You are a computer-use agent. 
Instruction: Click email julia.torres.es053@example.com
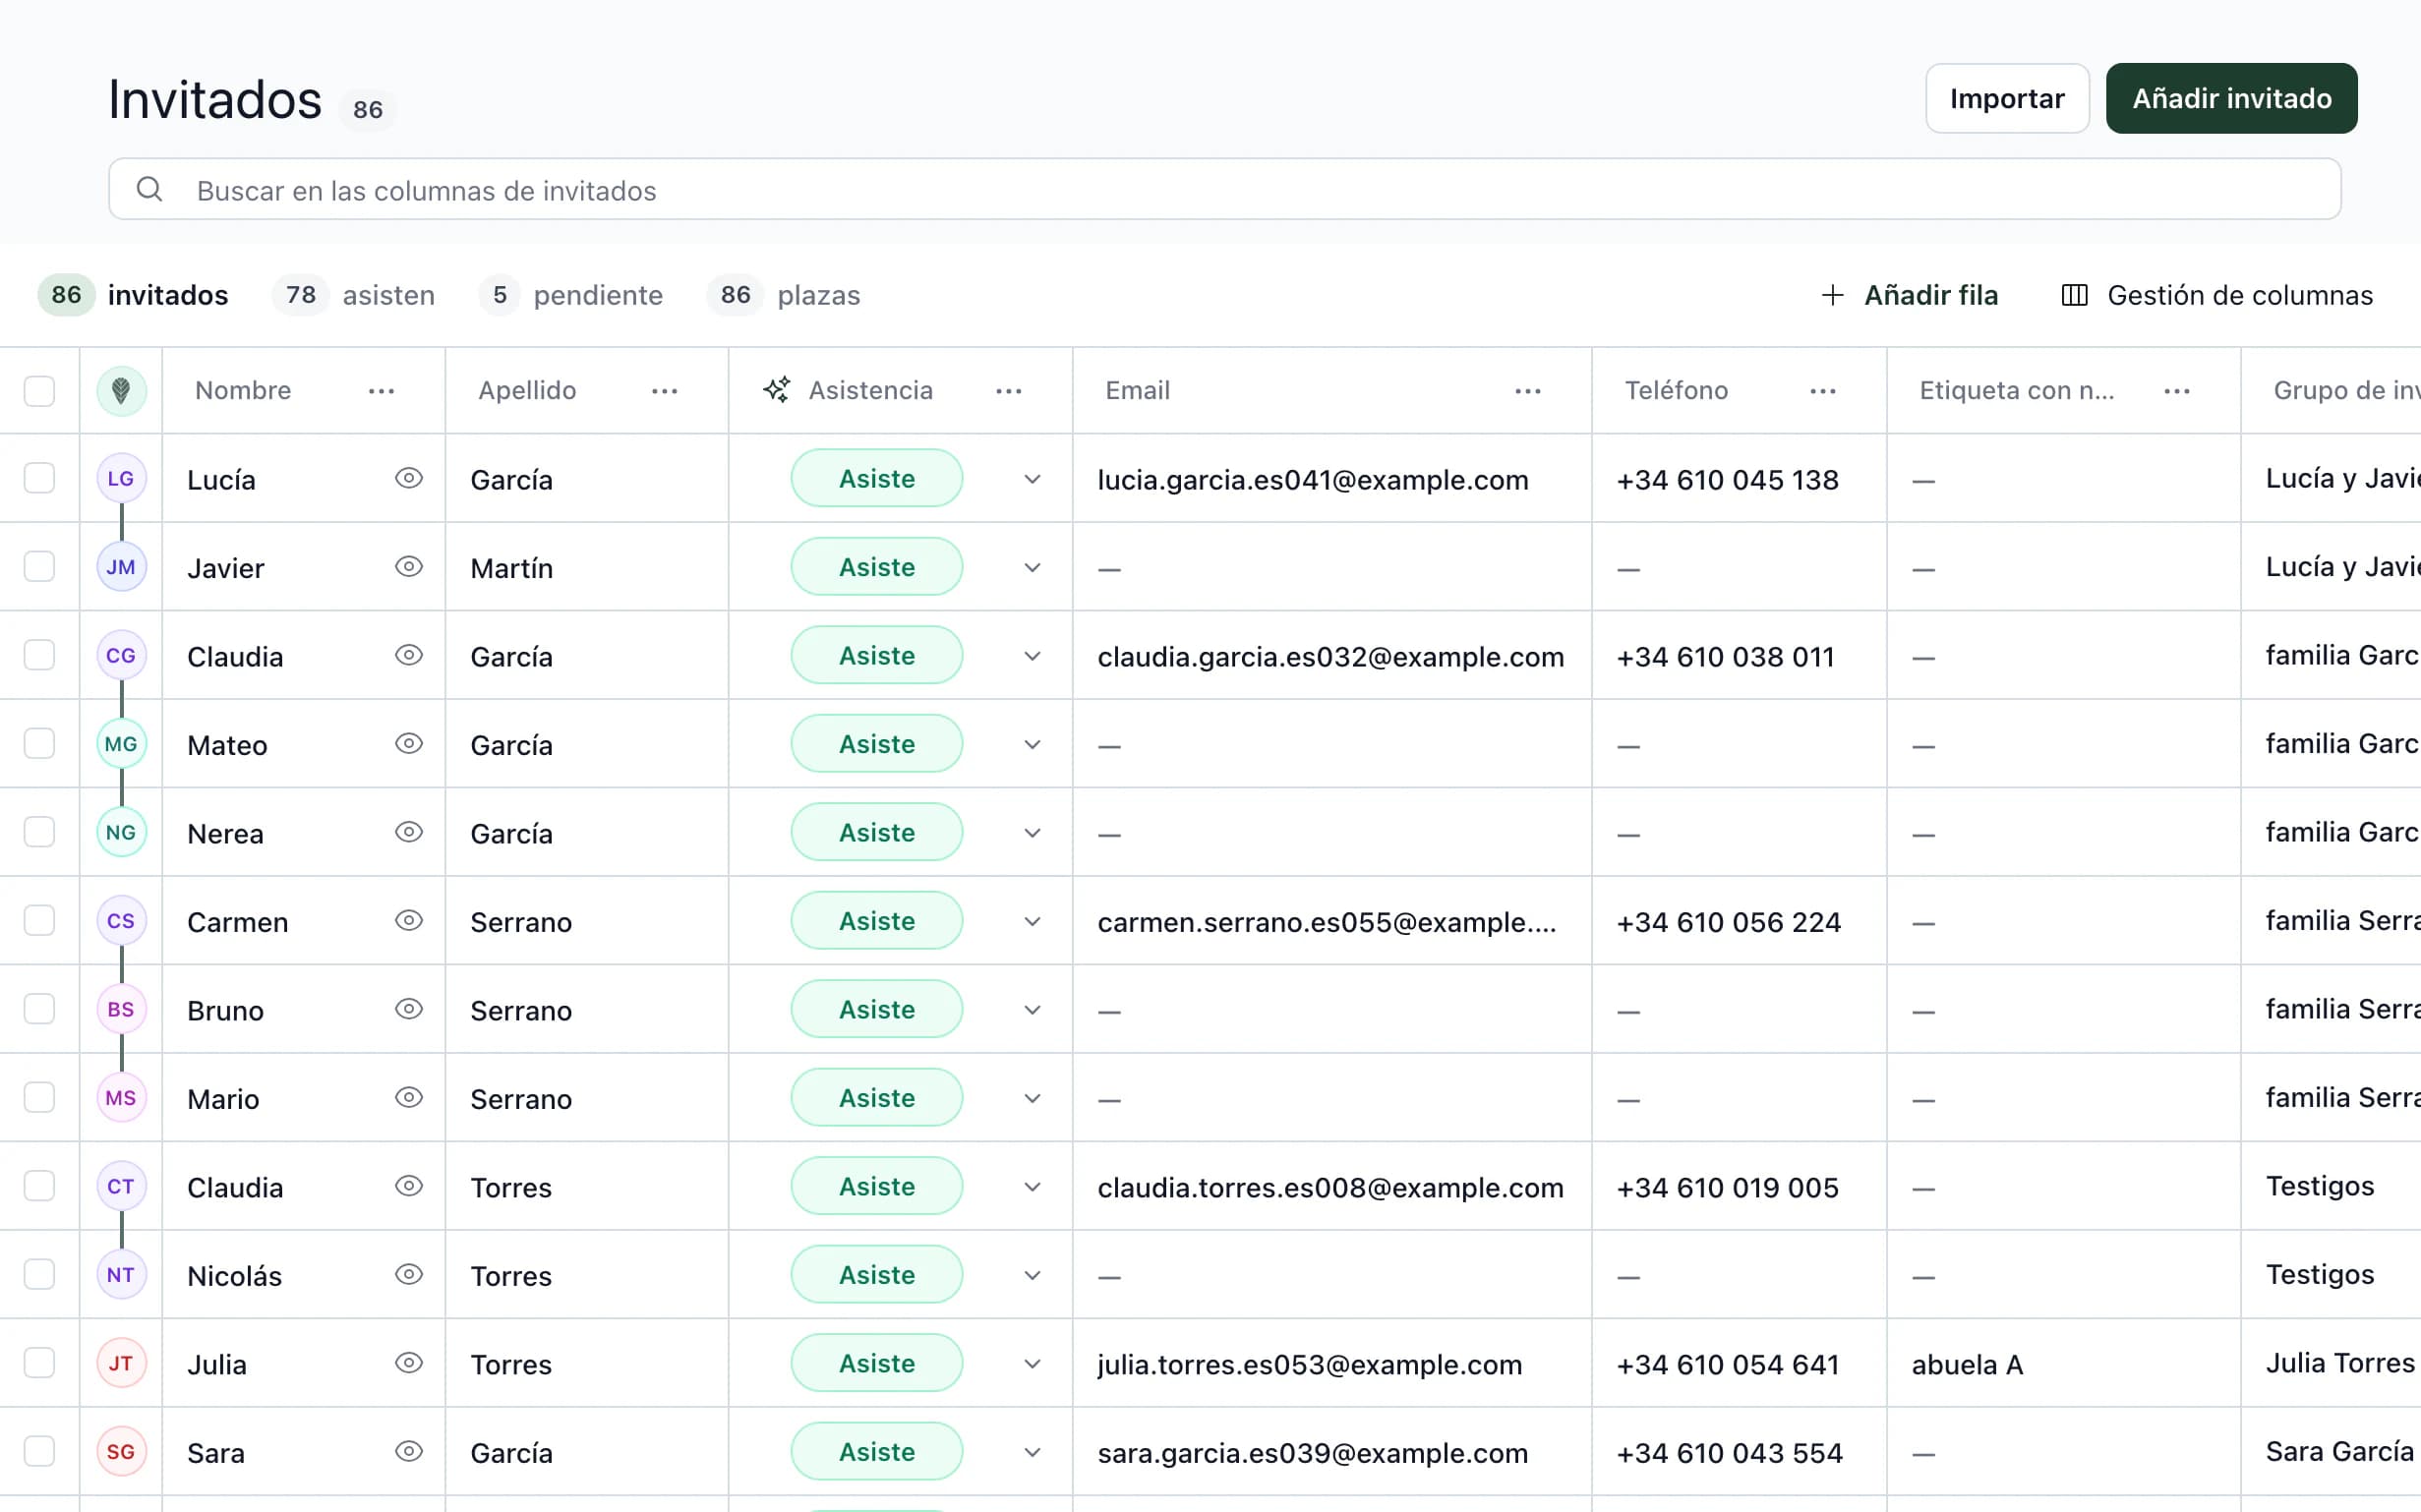1309,1364
